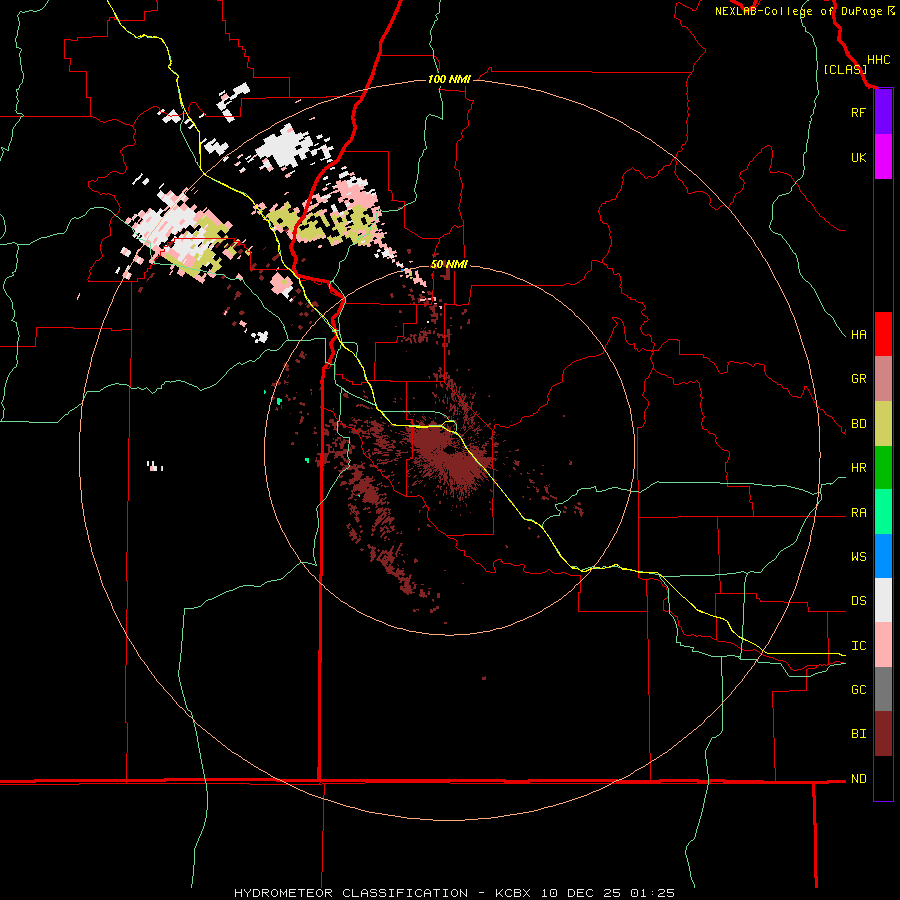Select the GC gray legend swatch
Viewport: 900px width, 900px height.
[x=883, y=689]
